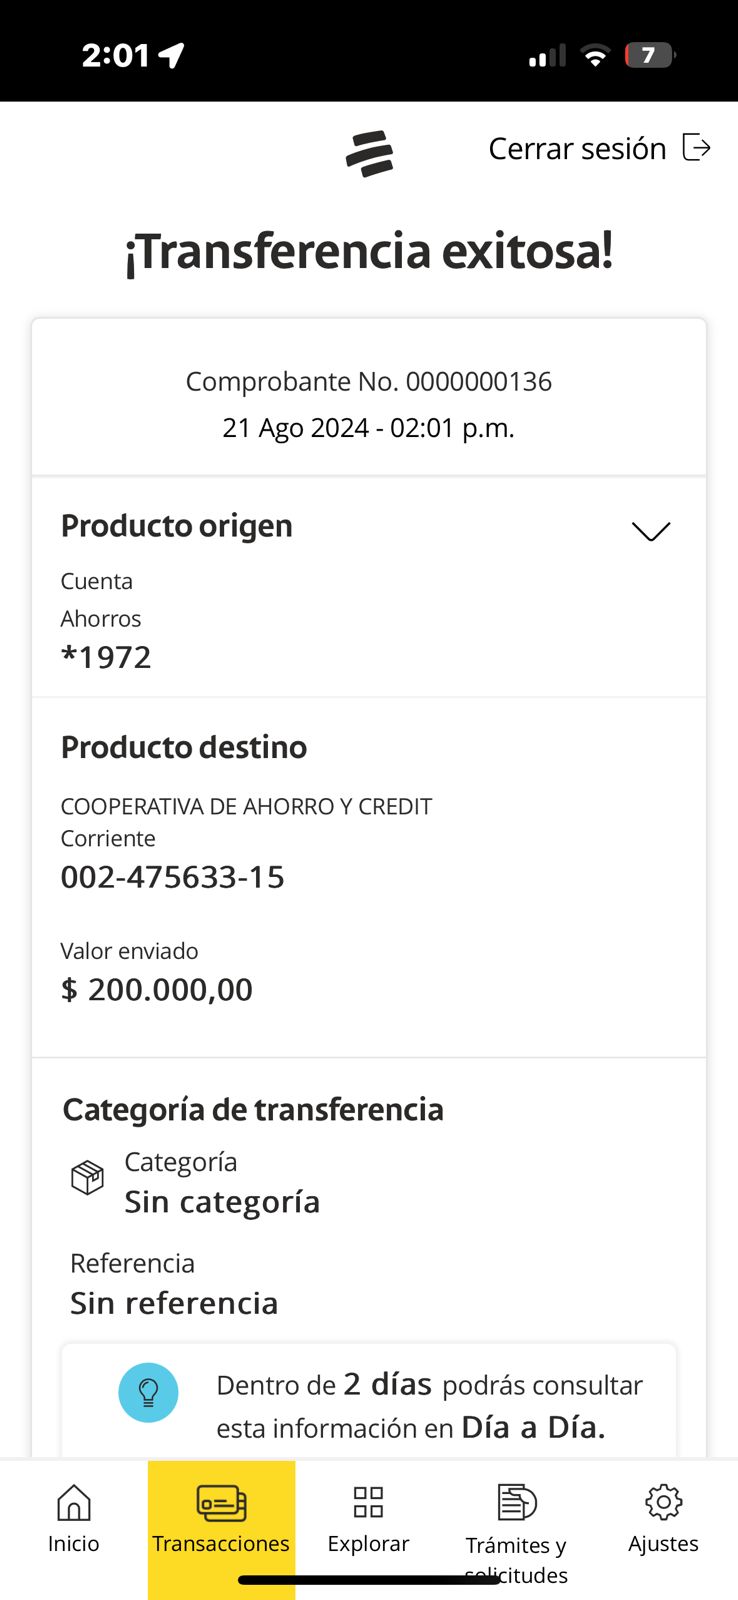Viewport: 738px width, 1600px height.
Task: Tap the home indicator bar
Action: coord(368,1580)
